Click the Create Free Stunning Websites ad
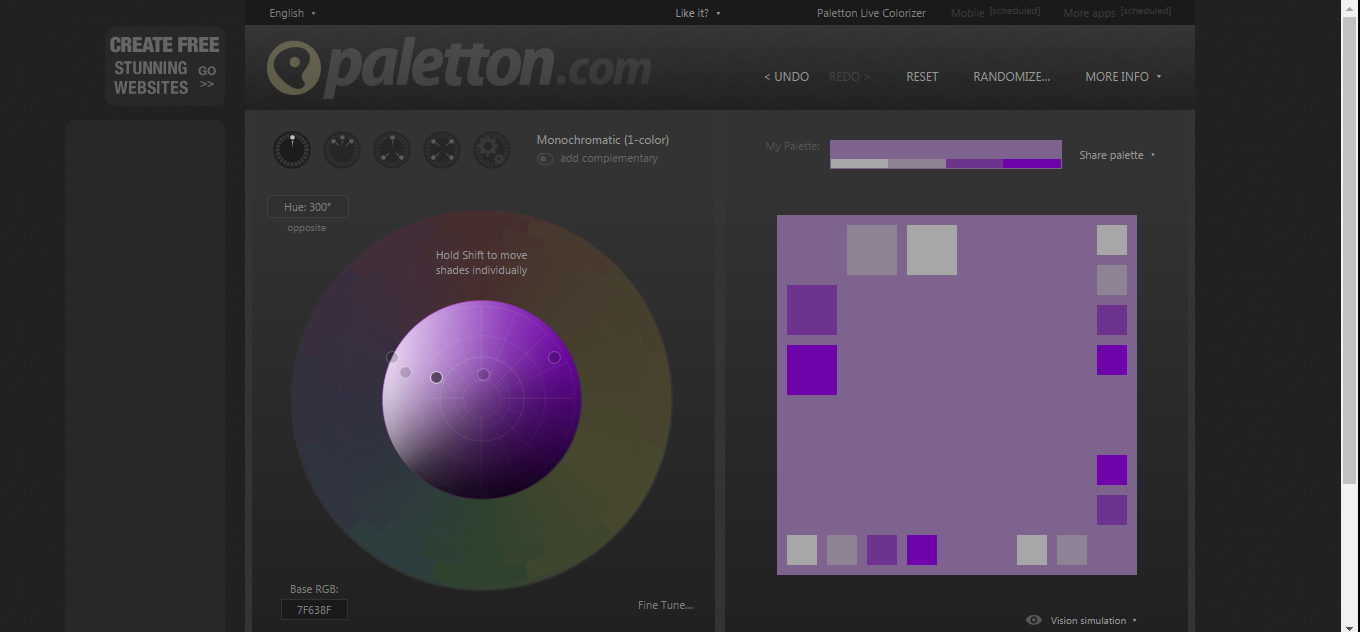 pos(165,66)
